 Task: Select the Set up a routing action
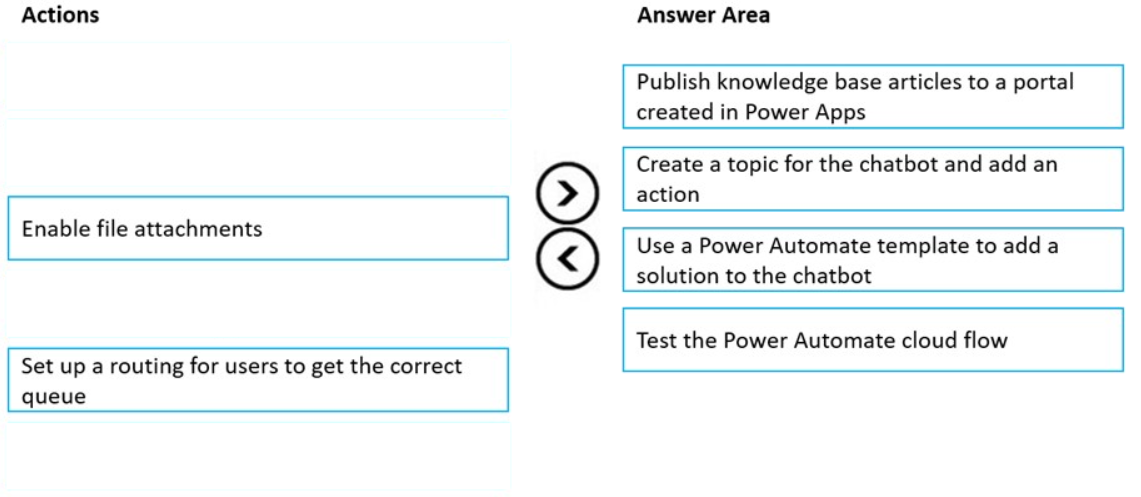258,380
